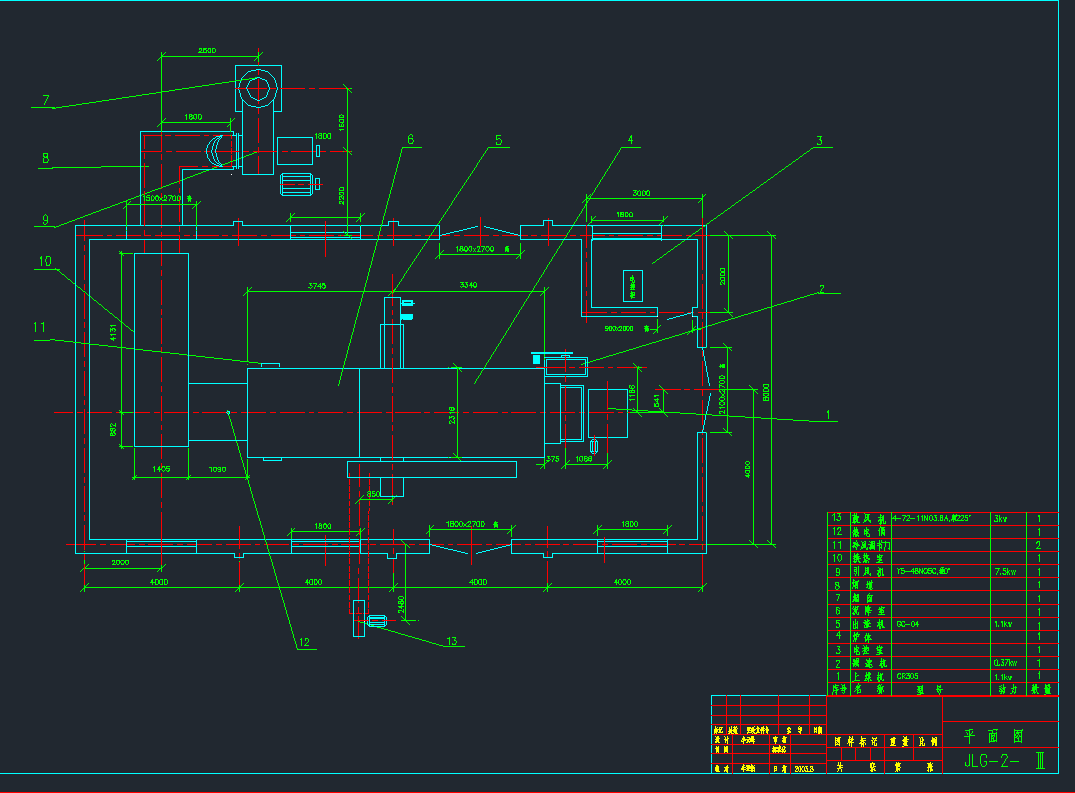Select callout number 13 at the bottom

pos(451,642)
